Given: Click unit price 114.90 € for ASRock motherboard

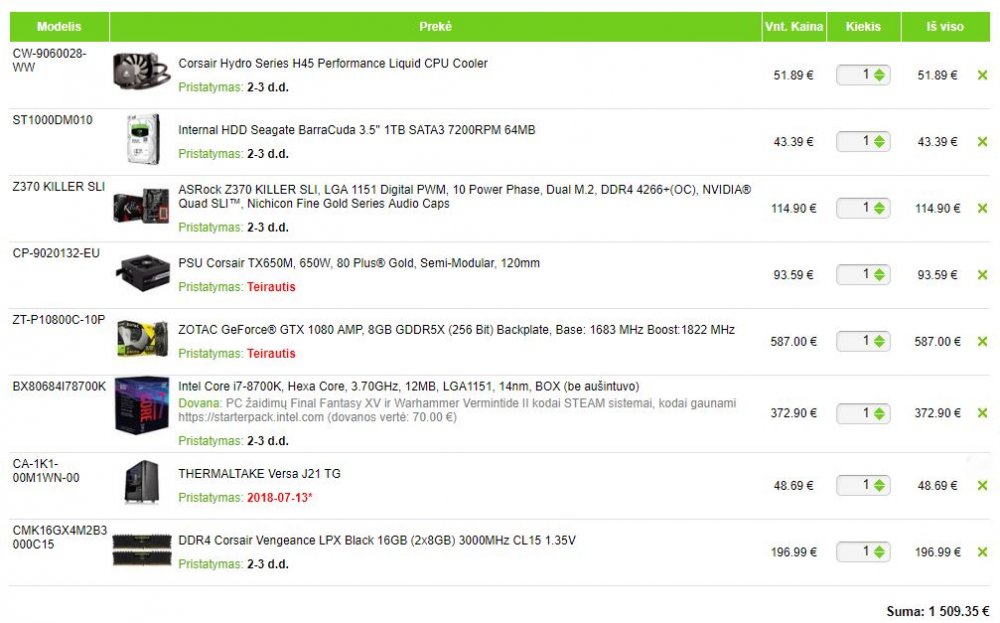Looking at the screenshot, I should pyautogui.click(x=793, y=209).
